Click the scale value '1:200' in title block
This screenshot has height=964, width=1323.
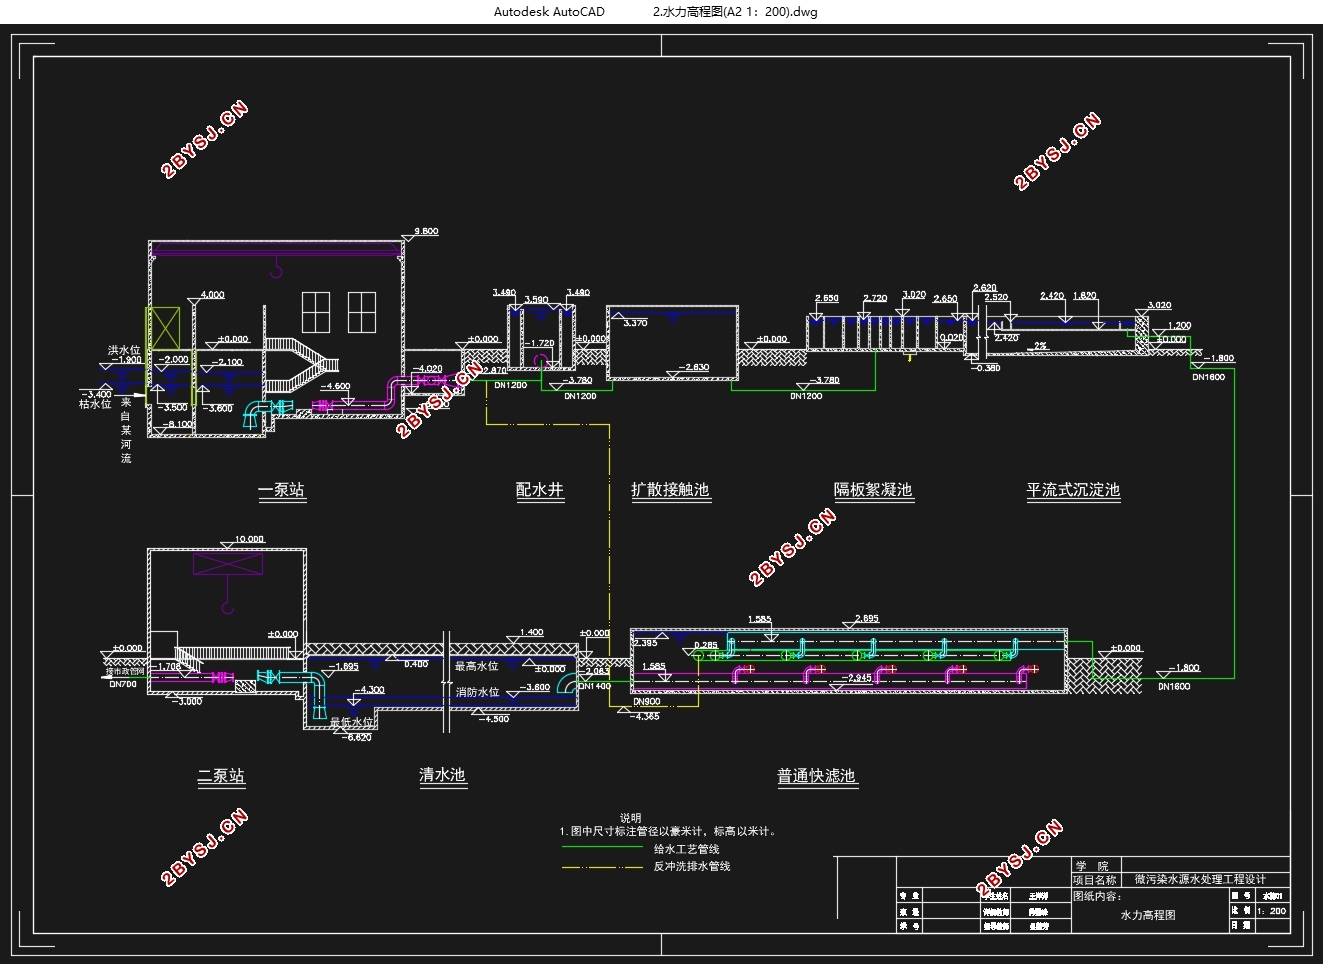(1272, 911)
